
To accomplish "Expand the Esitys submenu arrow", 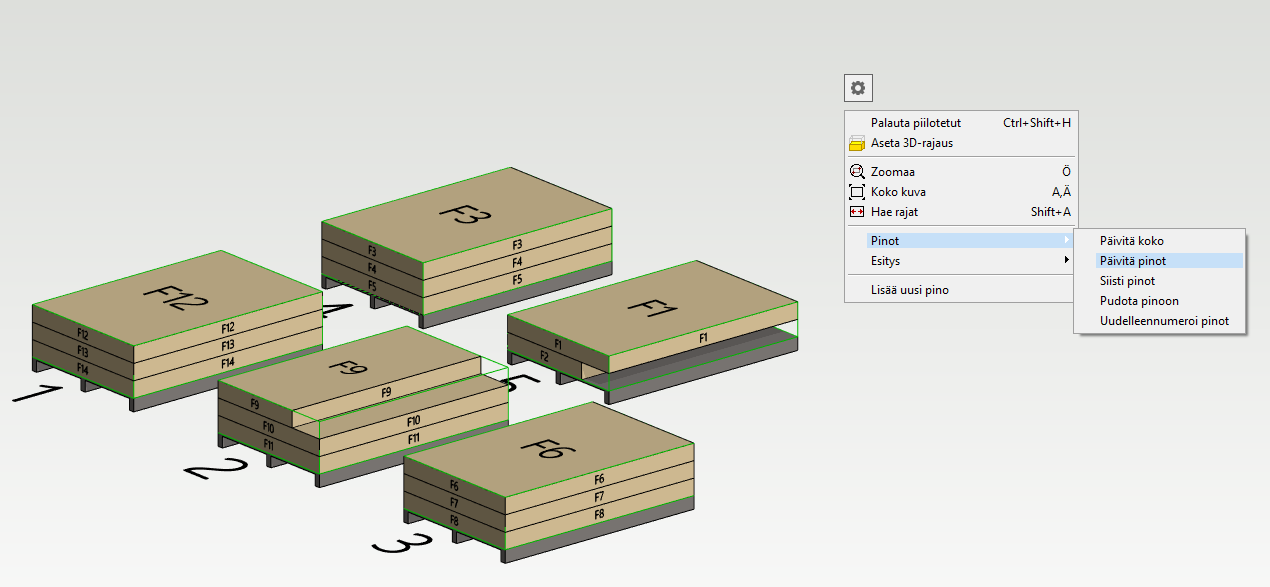I will (x=1066, y=261).
